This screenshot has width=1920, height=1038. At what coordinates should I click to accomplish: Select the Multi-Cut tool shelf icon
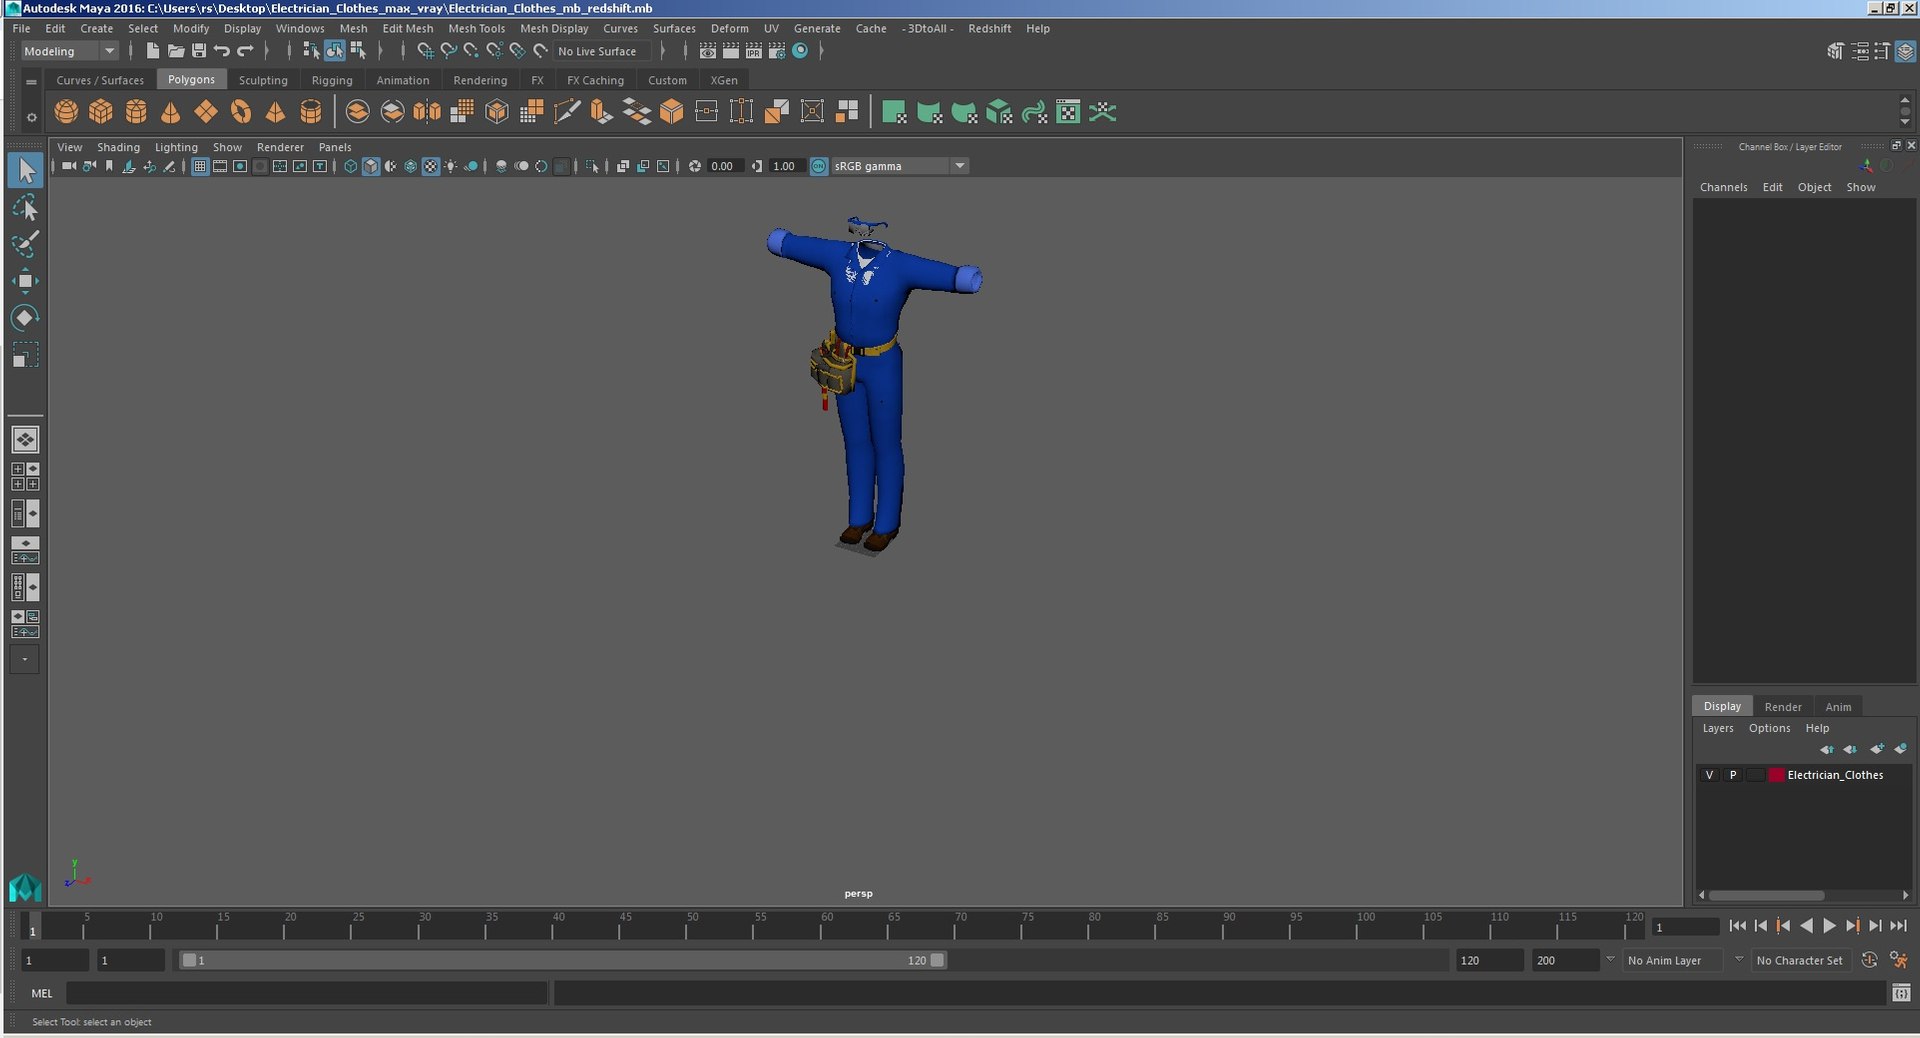pyautogui.click(x=567, y=112)
